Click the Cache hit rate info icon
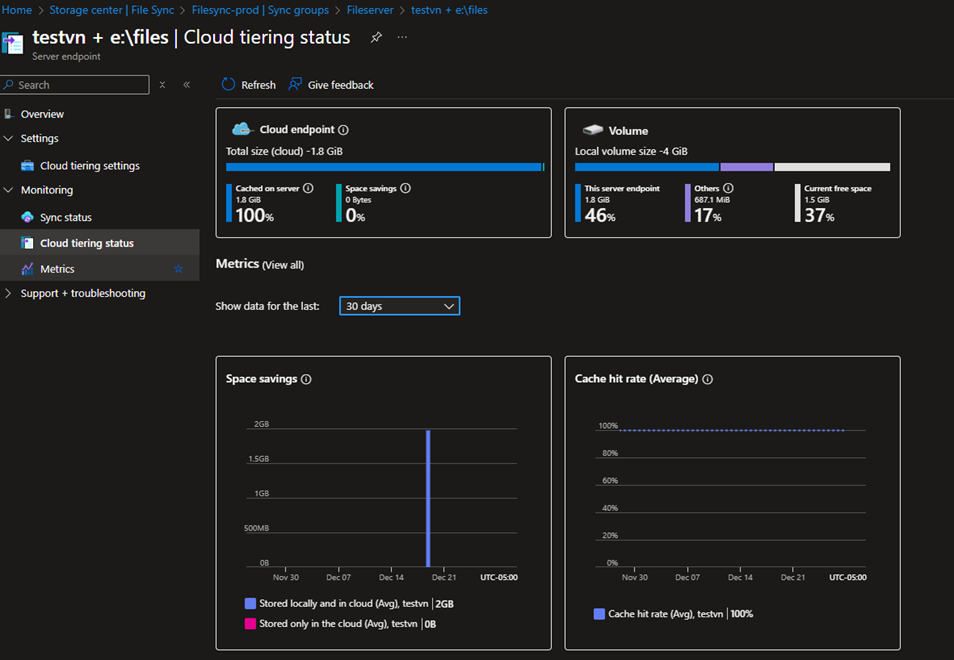954x660 pixels. click(708, 380)
